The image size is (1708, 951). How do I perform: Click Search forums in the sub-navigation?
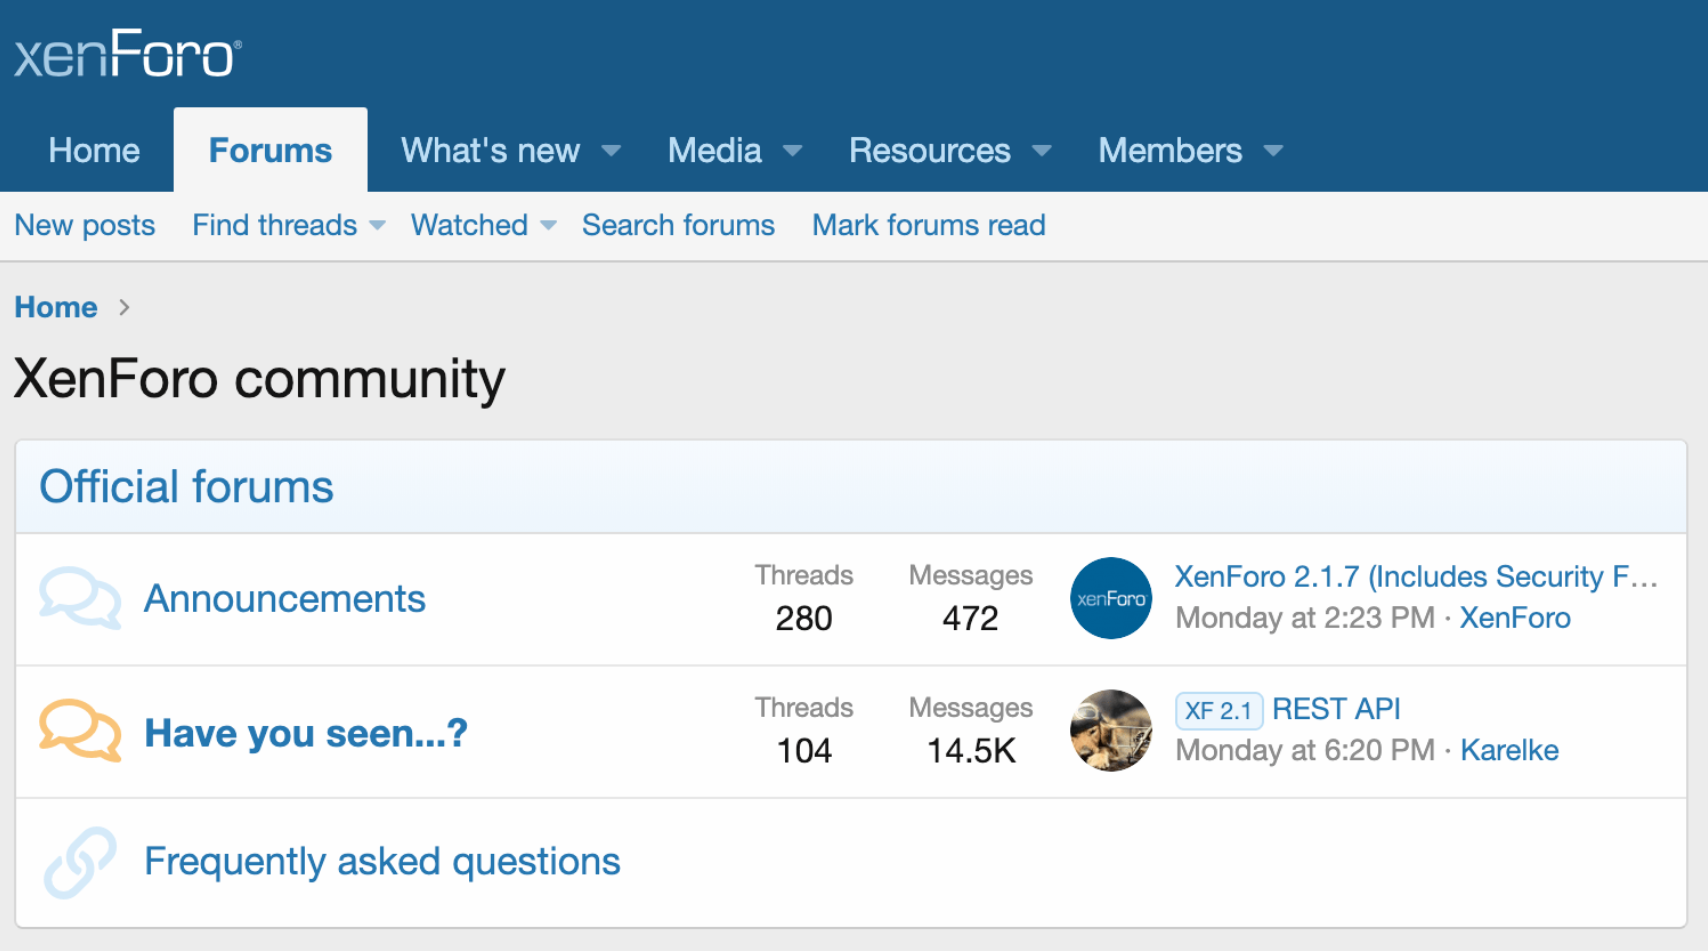coord(678,225)
